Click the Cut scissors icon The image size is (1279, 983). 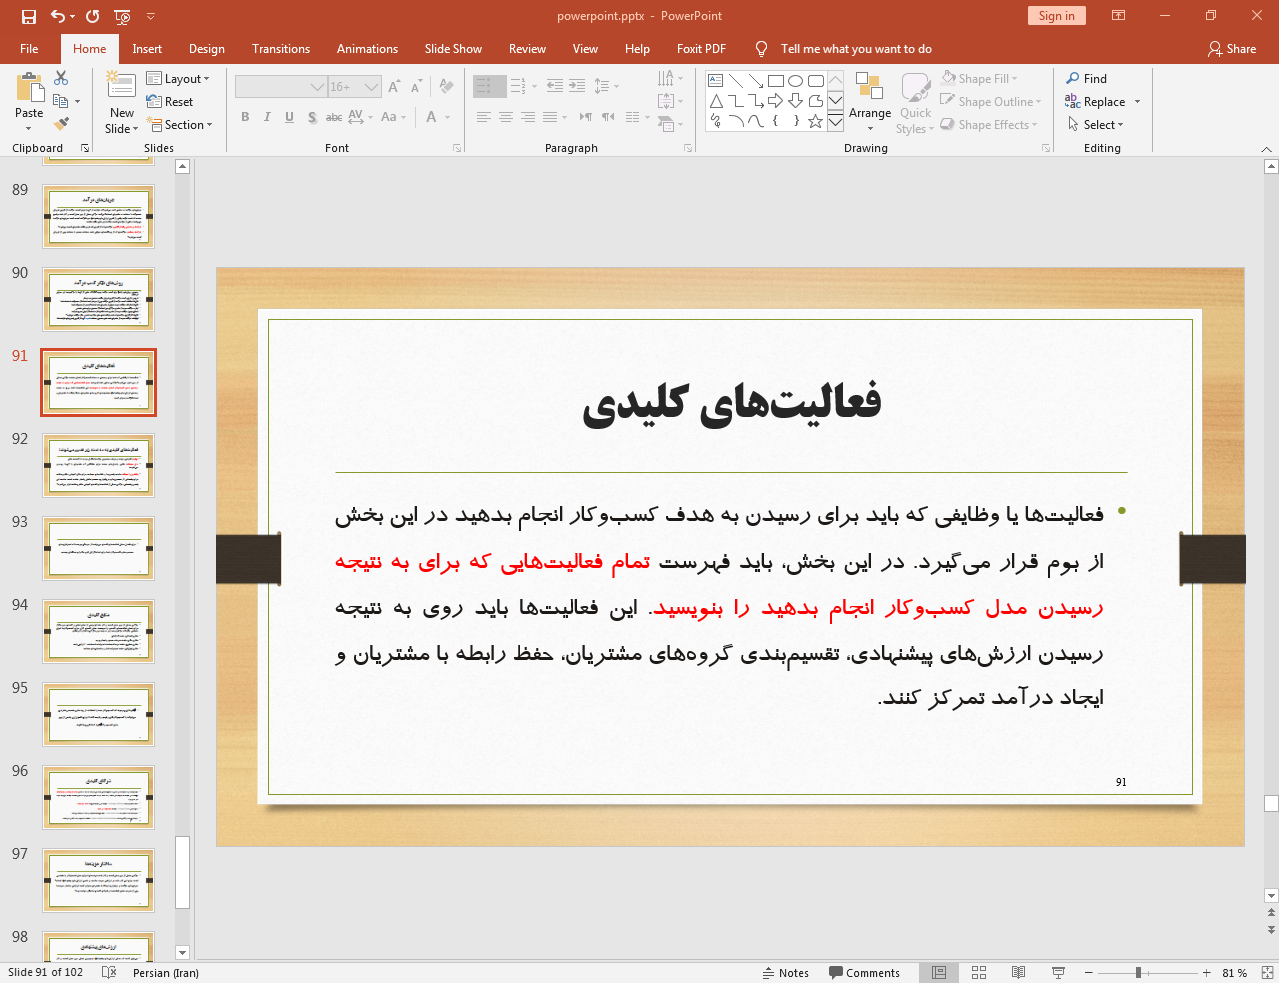pyautogui.click(x=61, y=78)
